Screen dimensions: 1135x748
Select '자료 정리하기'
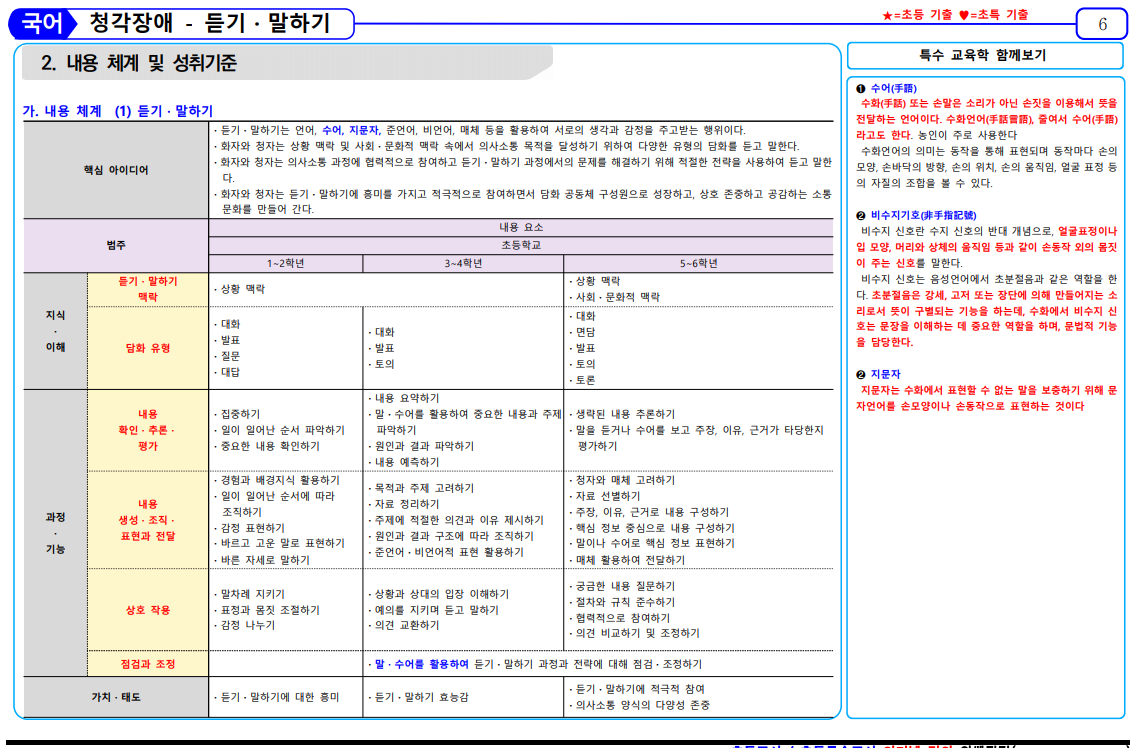(407, 504)
